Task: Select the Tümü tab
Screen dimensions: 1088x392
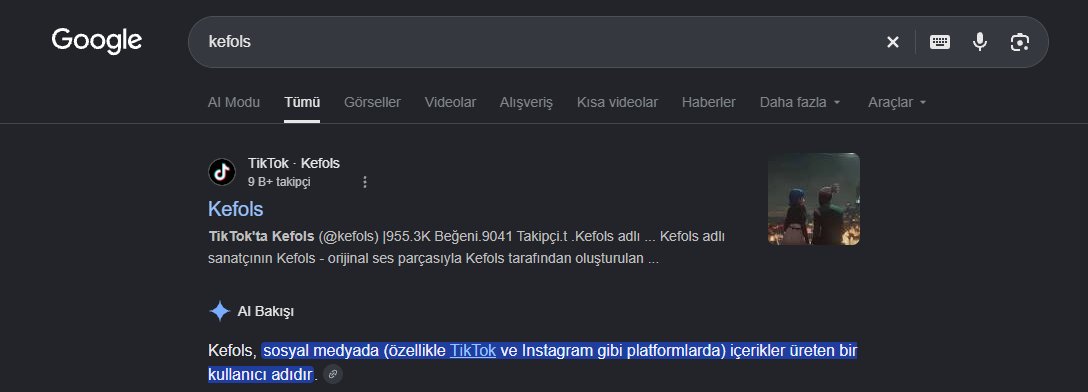Action: (302, 102)
